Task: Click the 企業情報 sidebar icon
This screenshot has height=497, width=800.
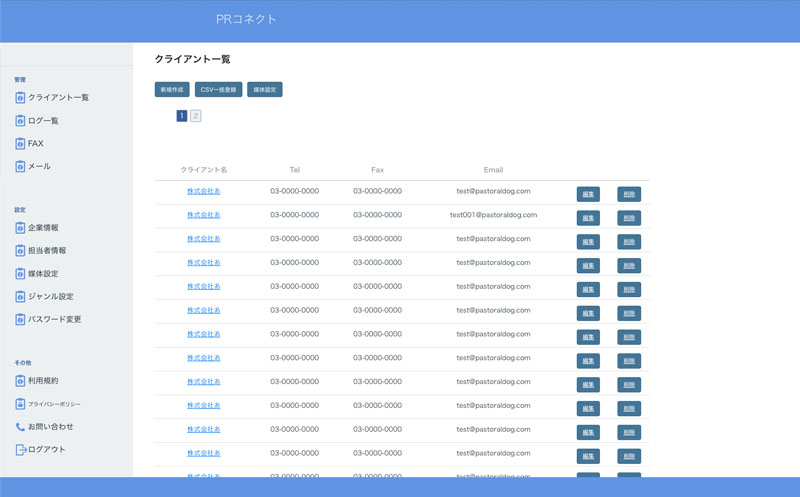Action: point(20,228)
